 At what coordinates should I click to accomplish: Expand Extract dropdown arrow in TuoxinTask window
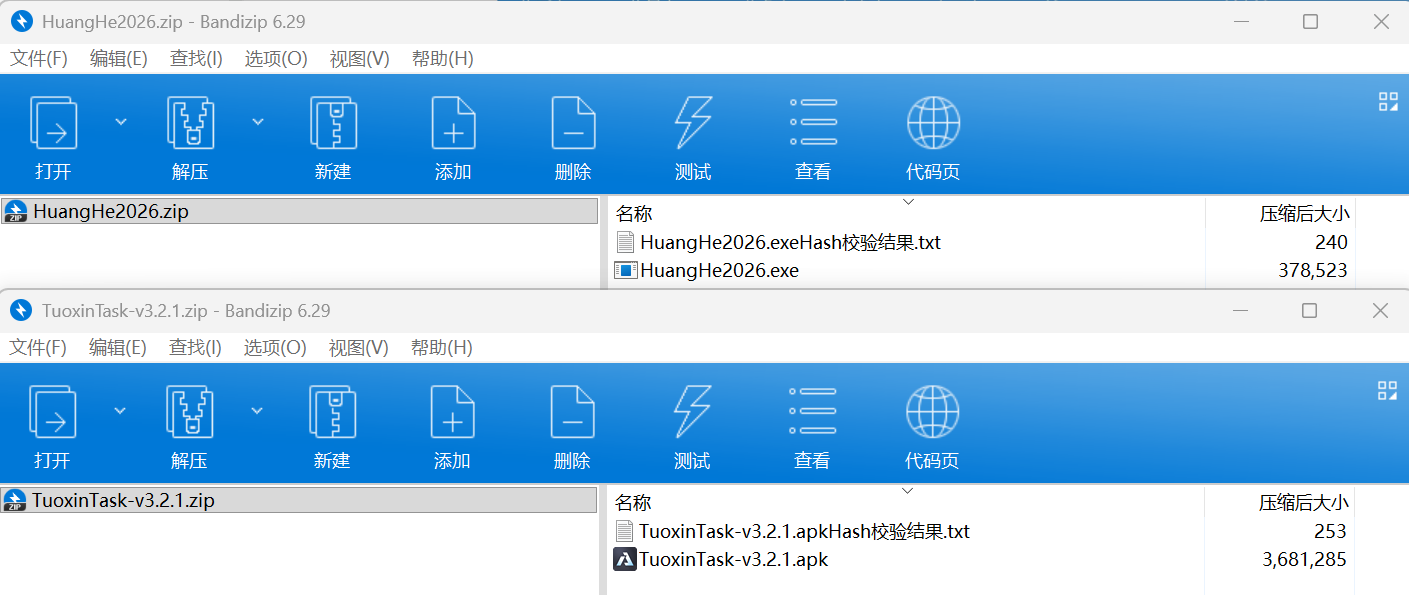click(x=257, y=411)
